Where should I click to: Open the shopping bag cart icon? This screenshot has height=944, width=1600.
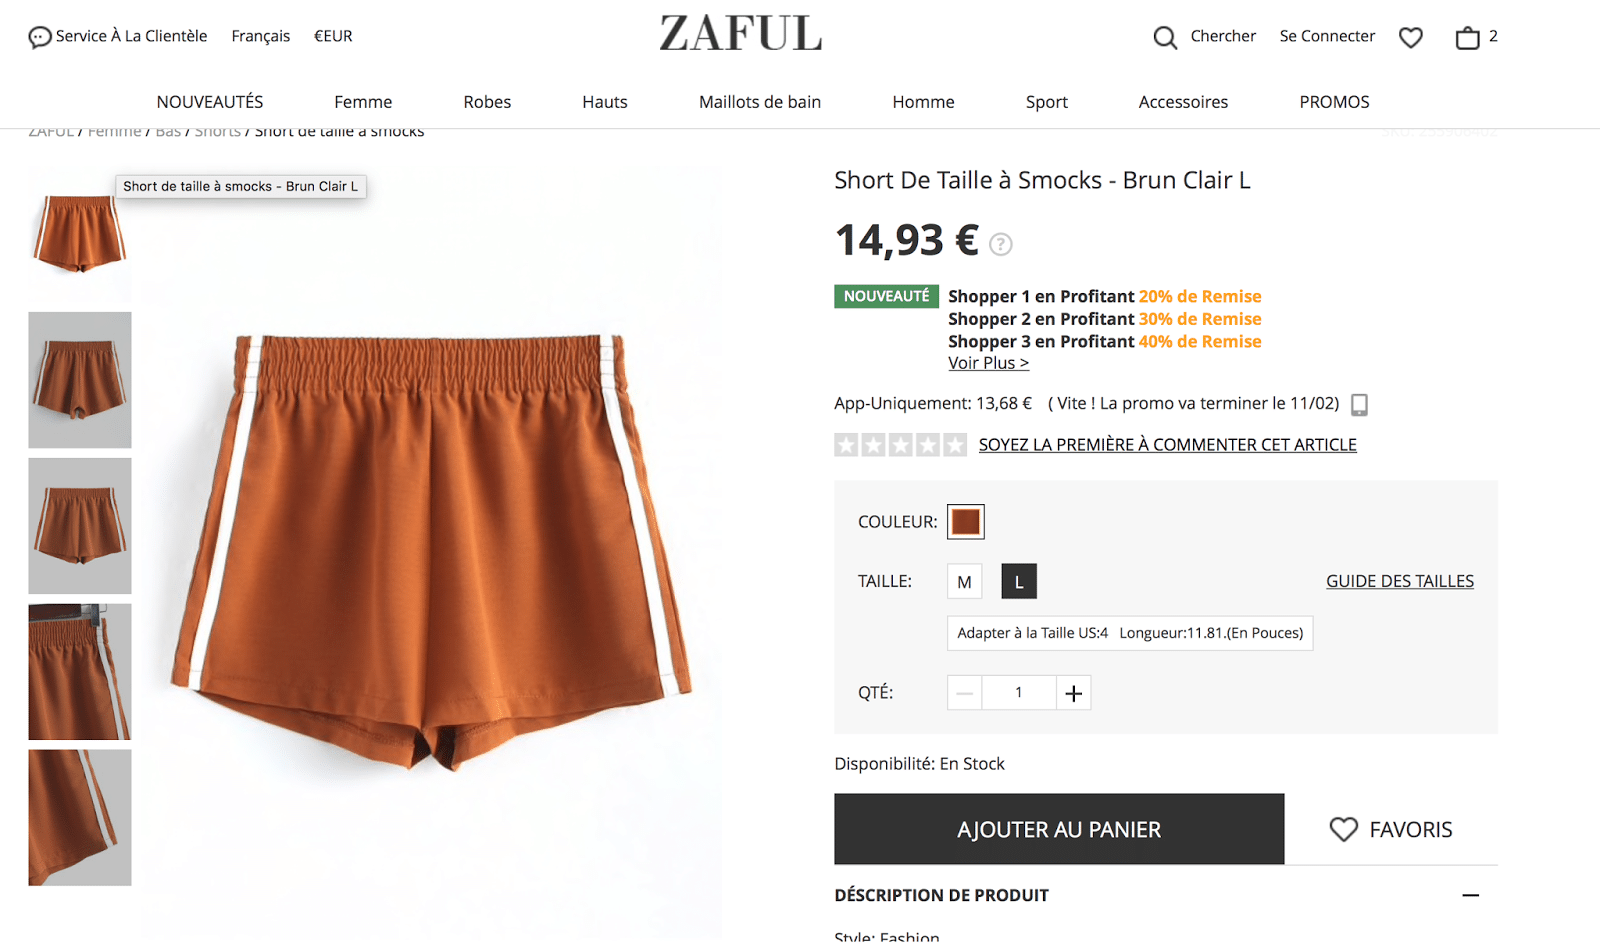[1467, 38]
